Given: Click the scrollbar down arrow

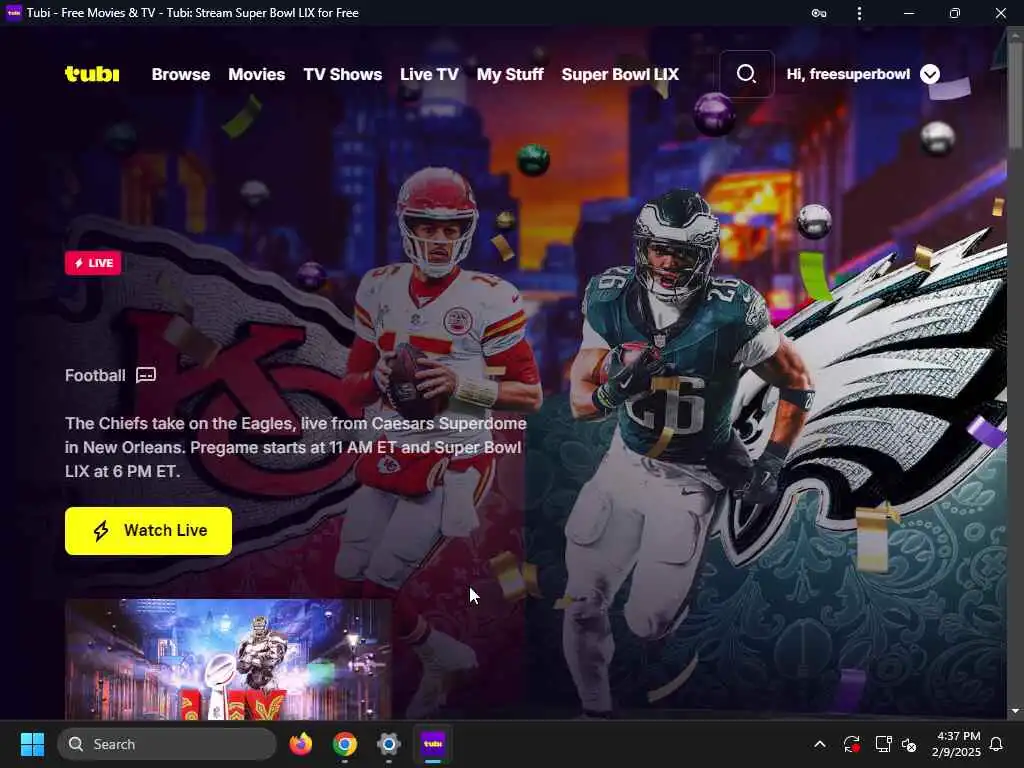Looking at the screenshot, I should [1016, 711].
